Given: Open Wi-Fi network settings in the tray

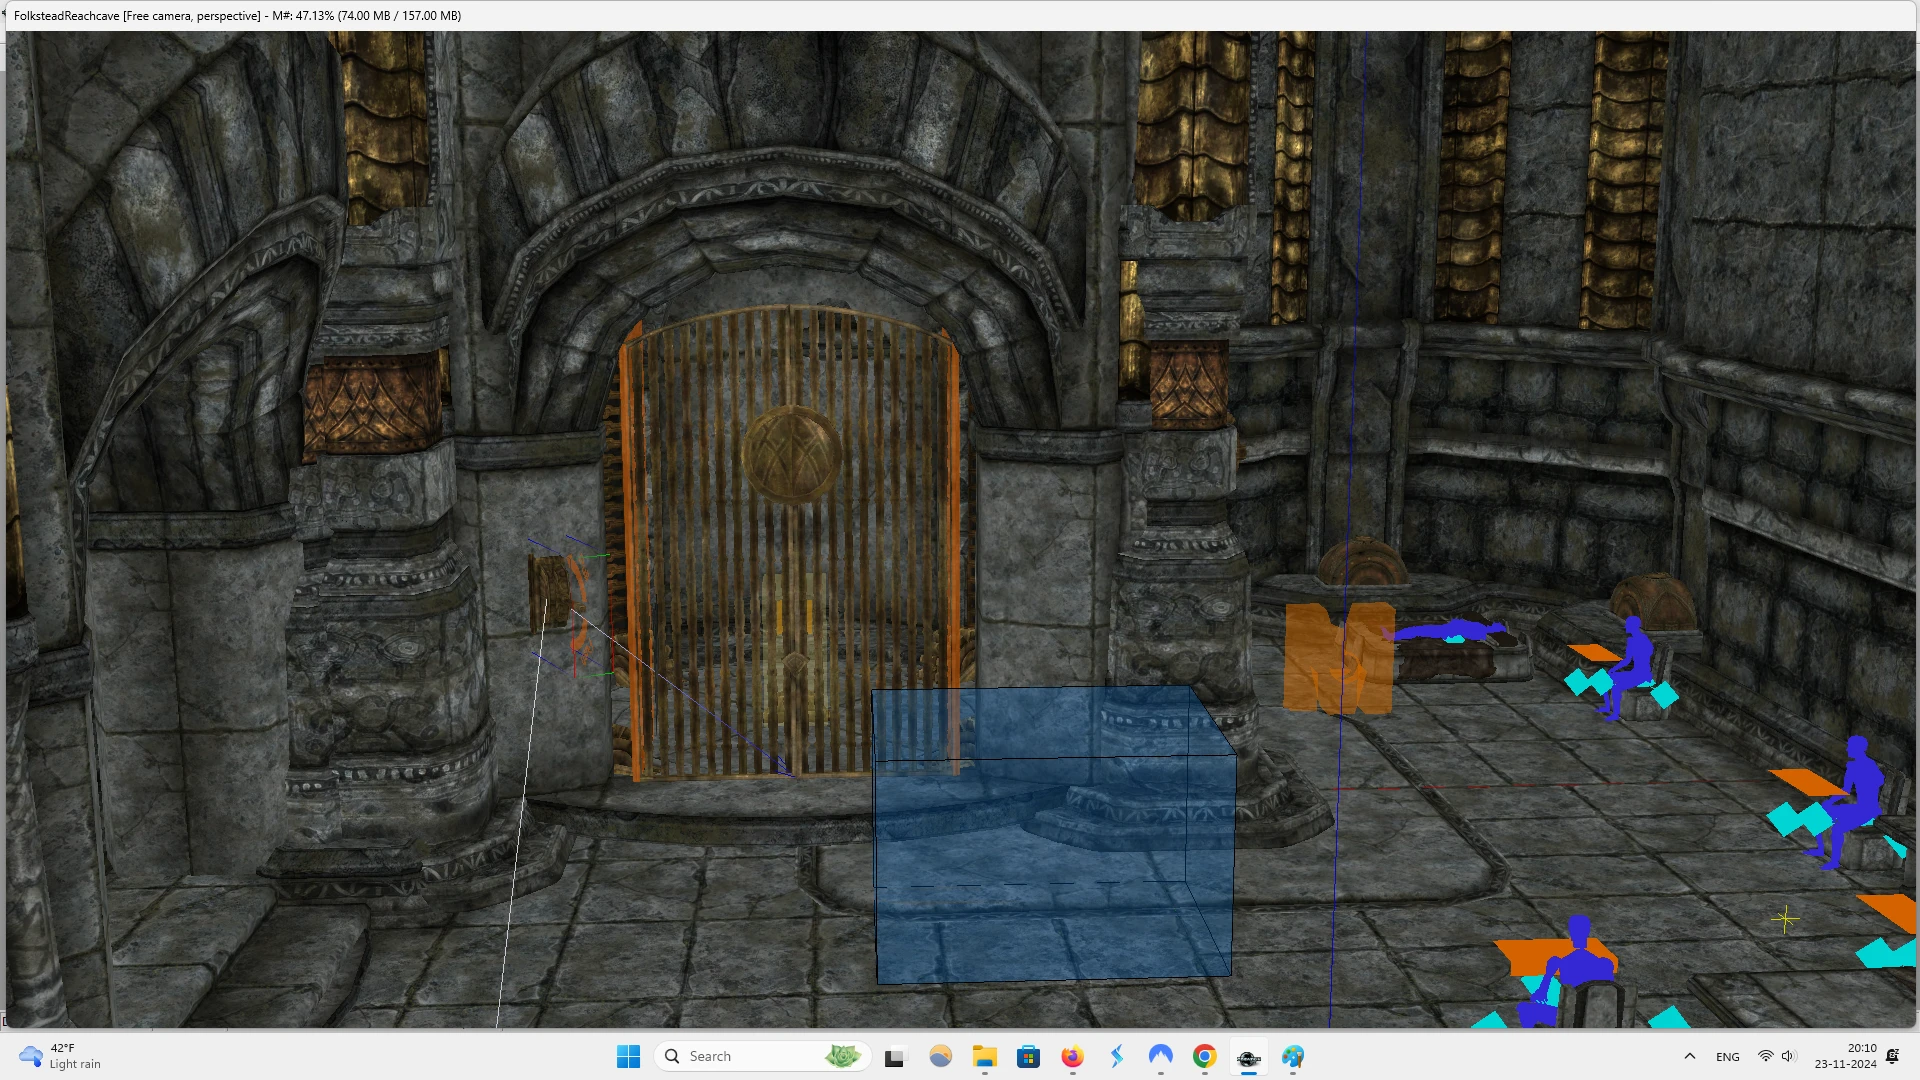Looking at the screenshot, I should tap(1765, 1056).
